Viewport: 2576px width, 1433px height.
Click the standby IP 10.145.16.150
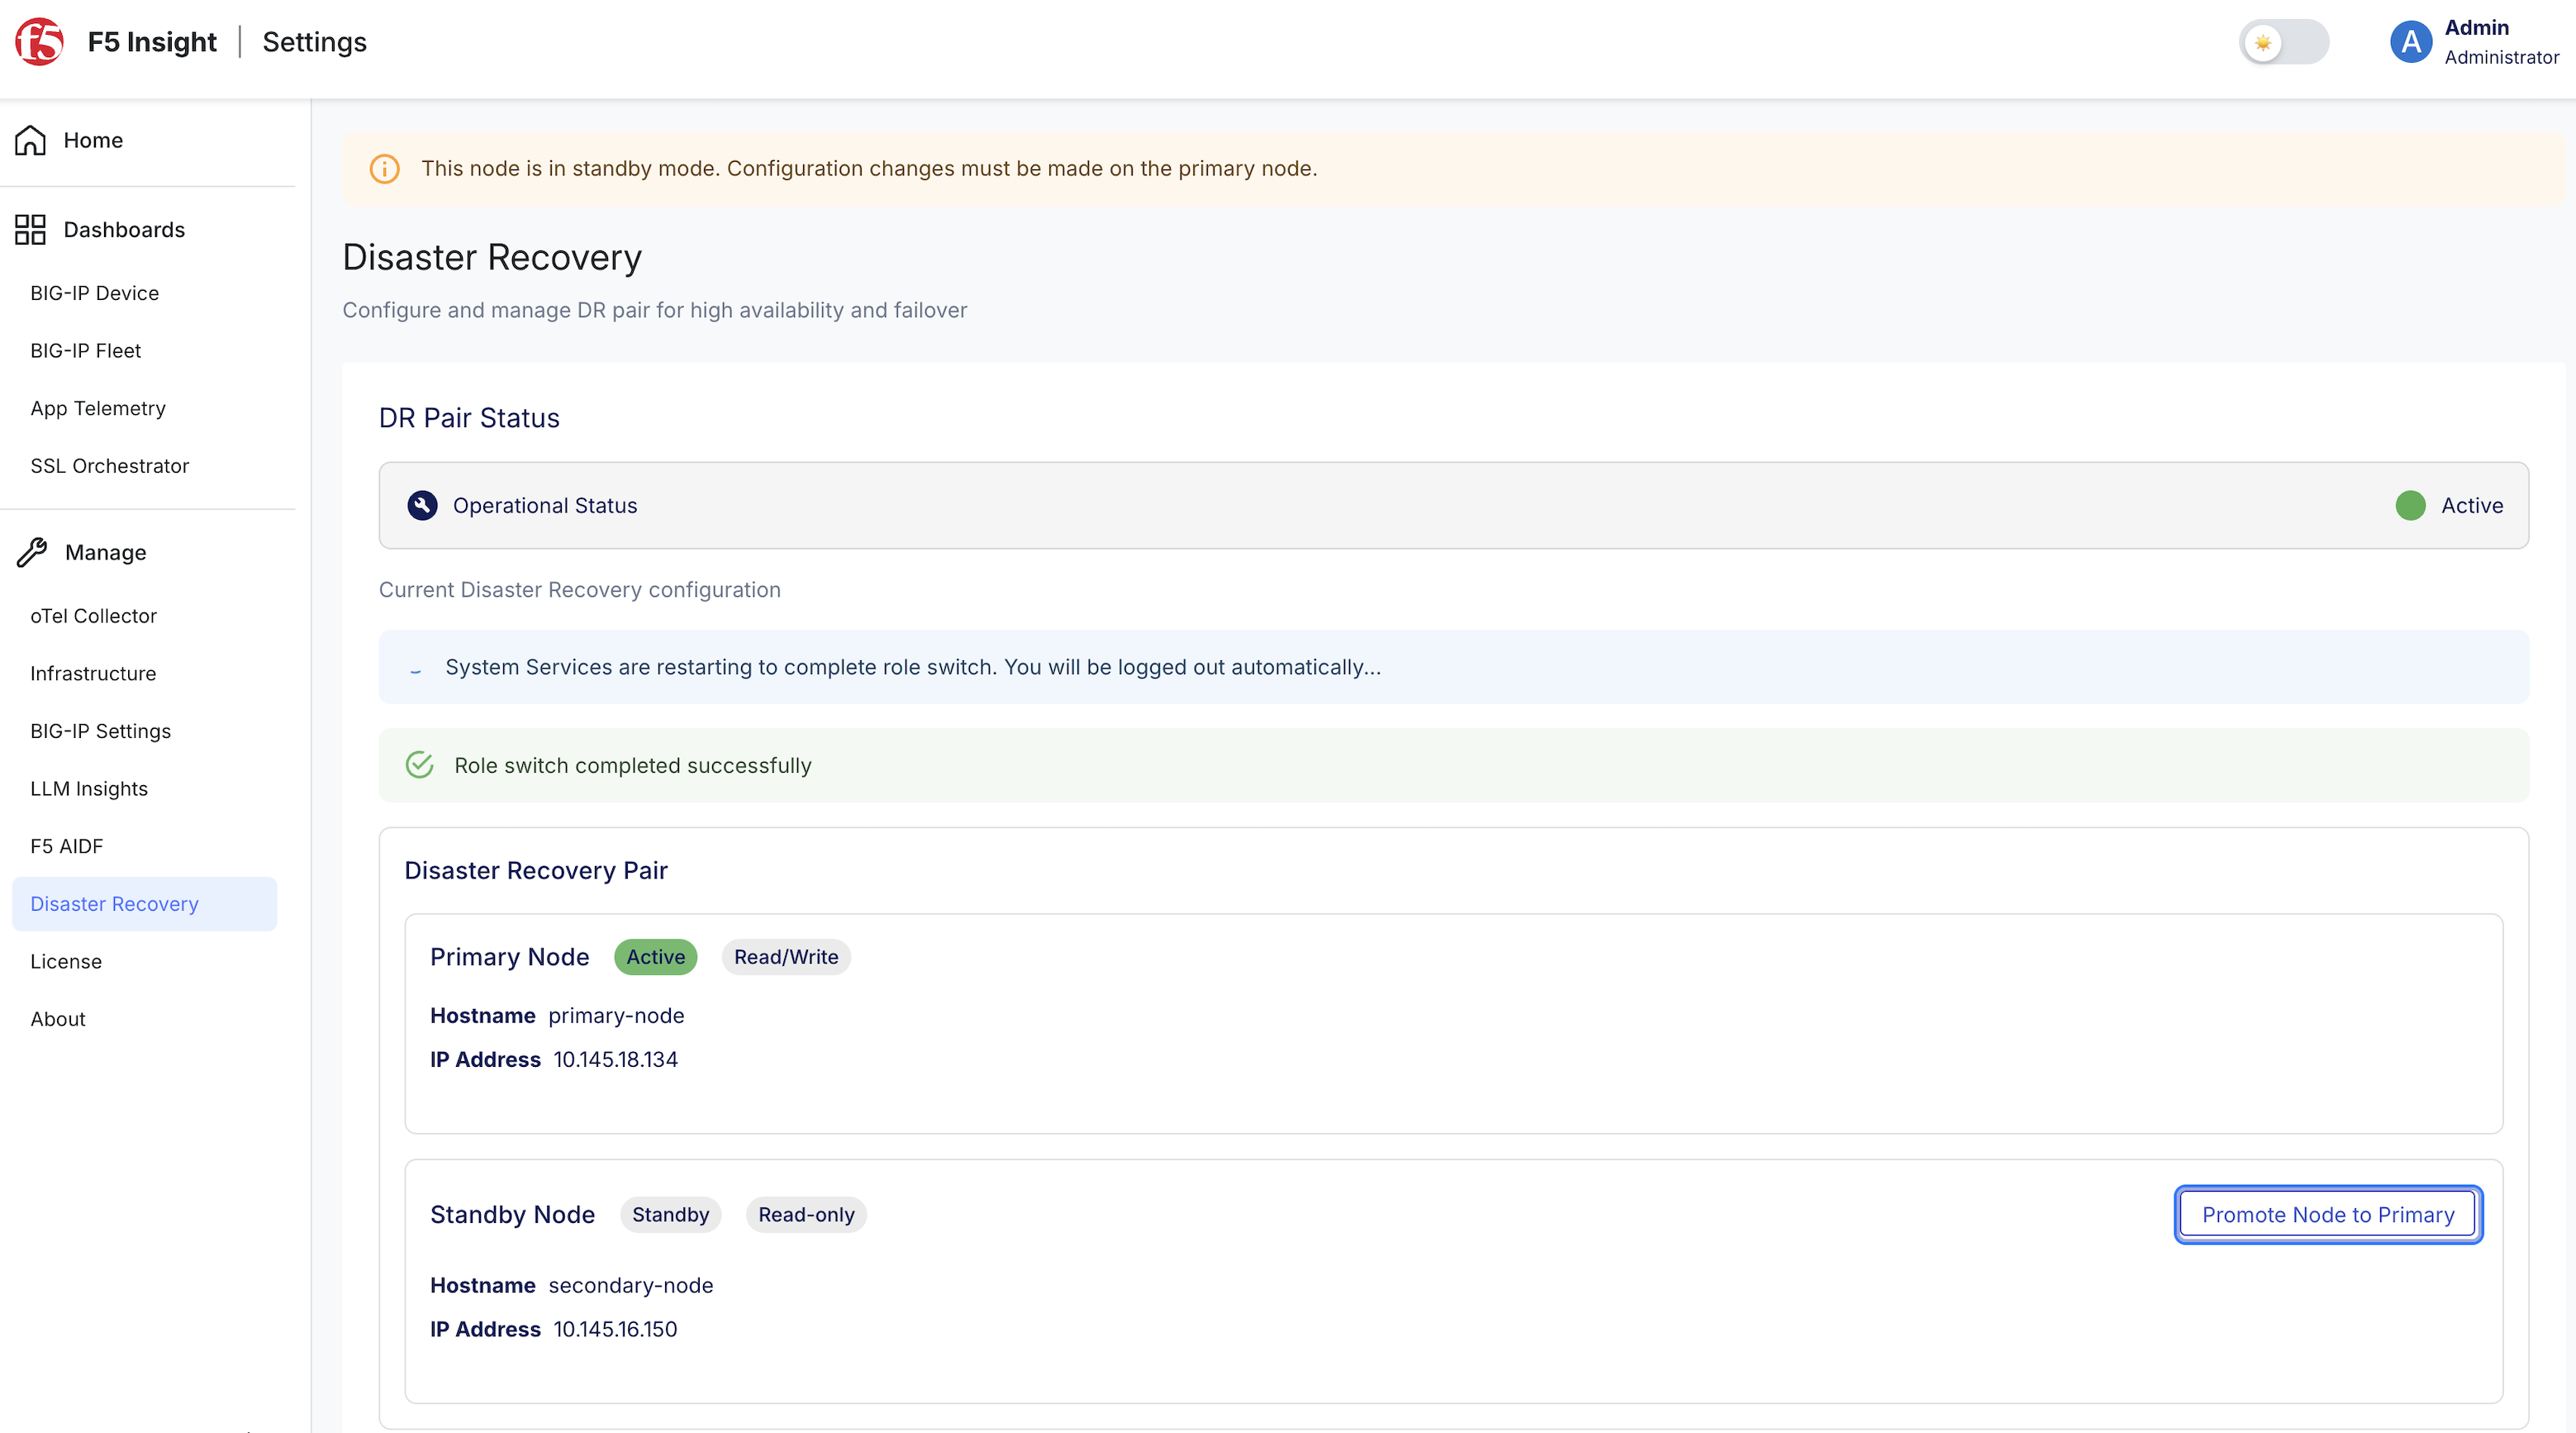pyautogui.click(x=615, y=1329)
